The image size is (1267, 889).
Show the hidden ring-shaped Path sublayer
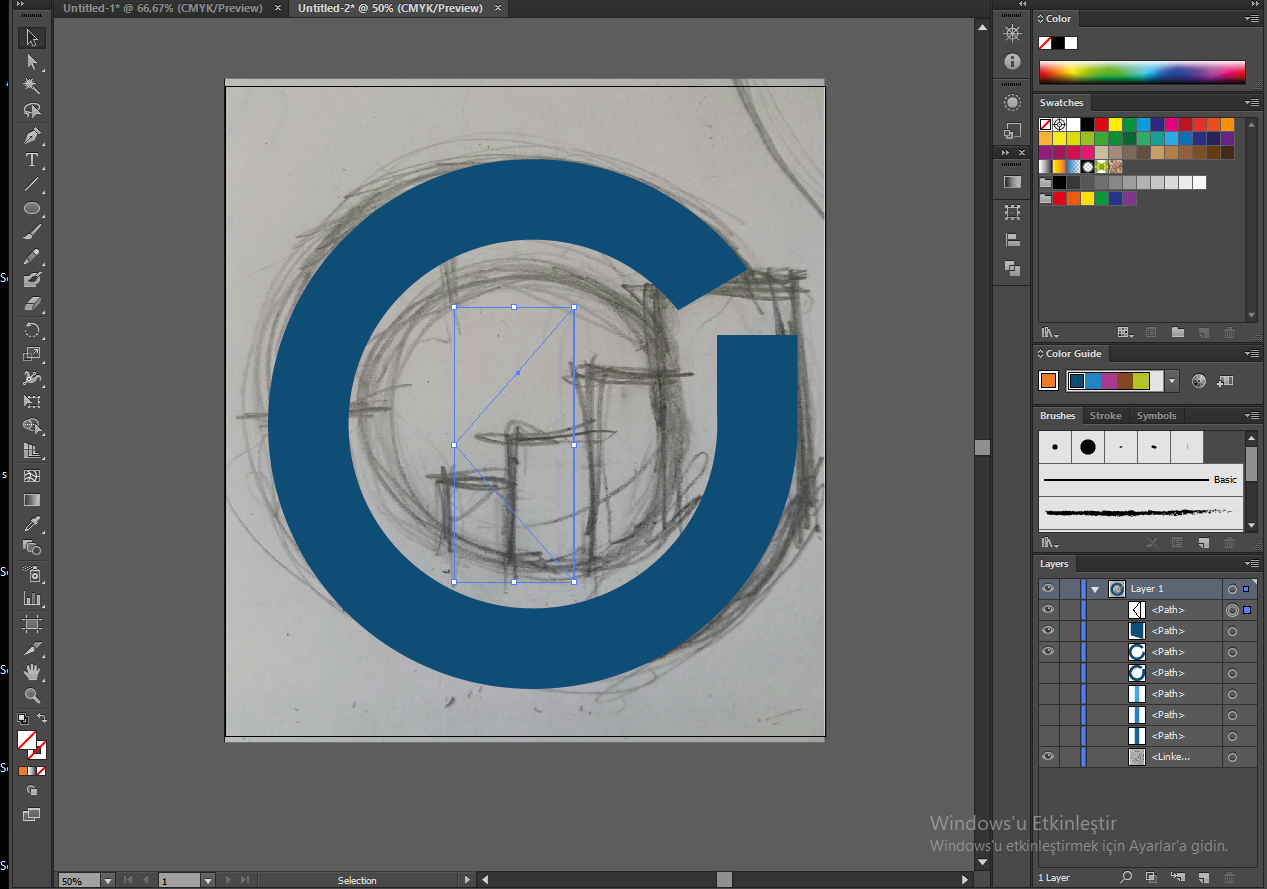pos(1048,673)
